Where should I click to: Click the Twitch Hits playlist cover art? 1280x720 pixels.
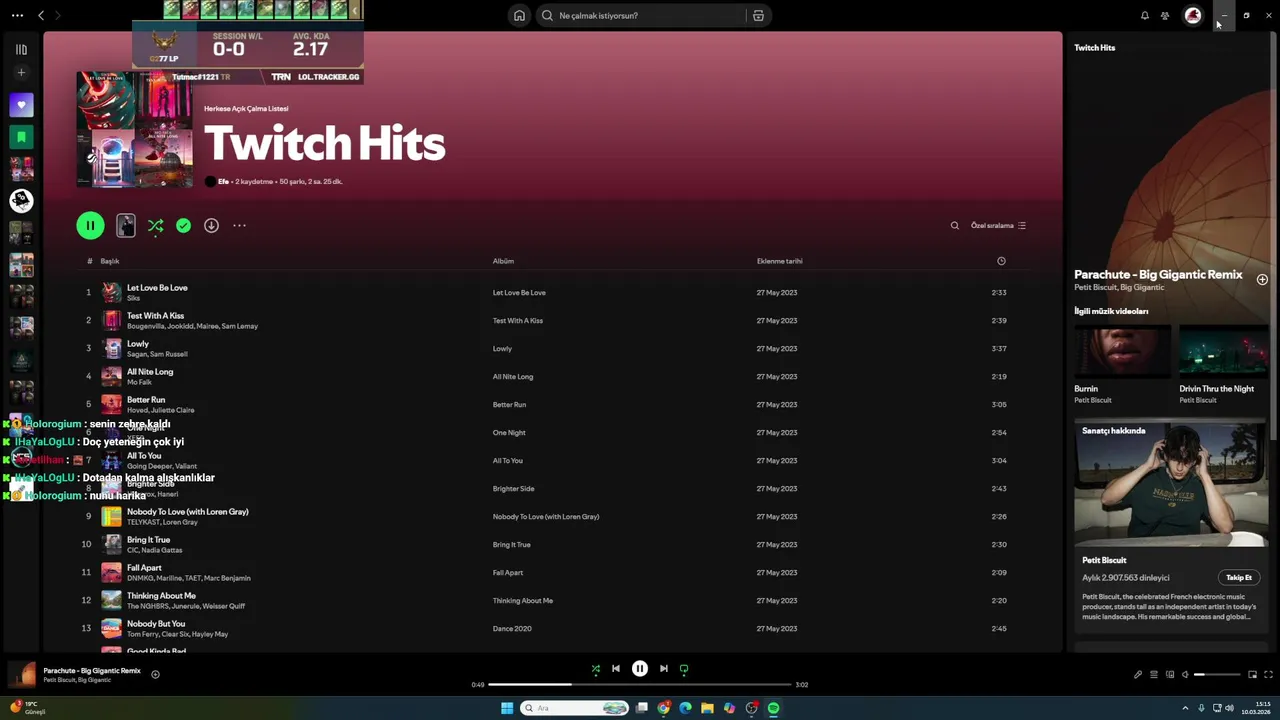click(135, 129)
